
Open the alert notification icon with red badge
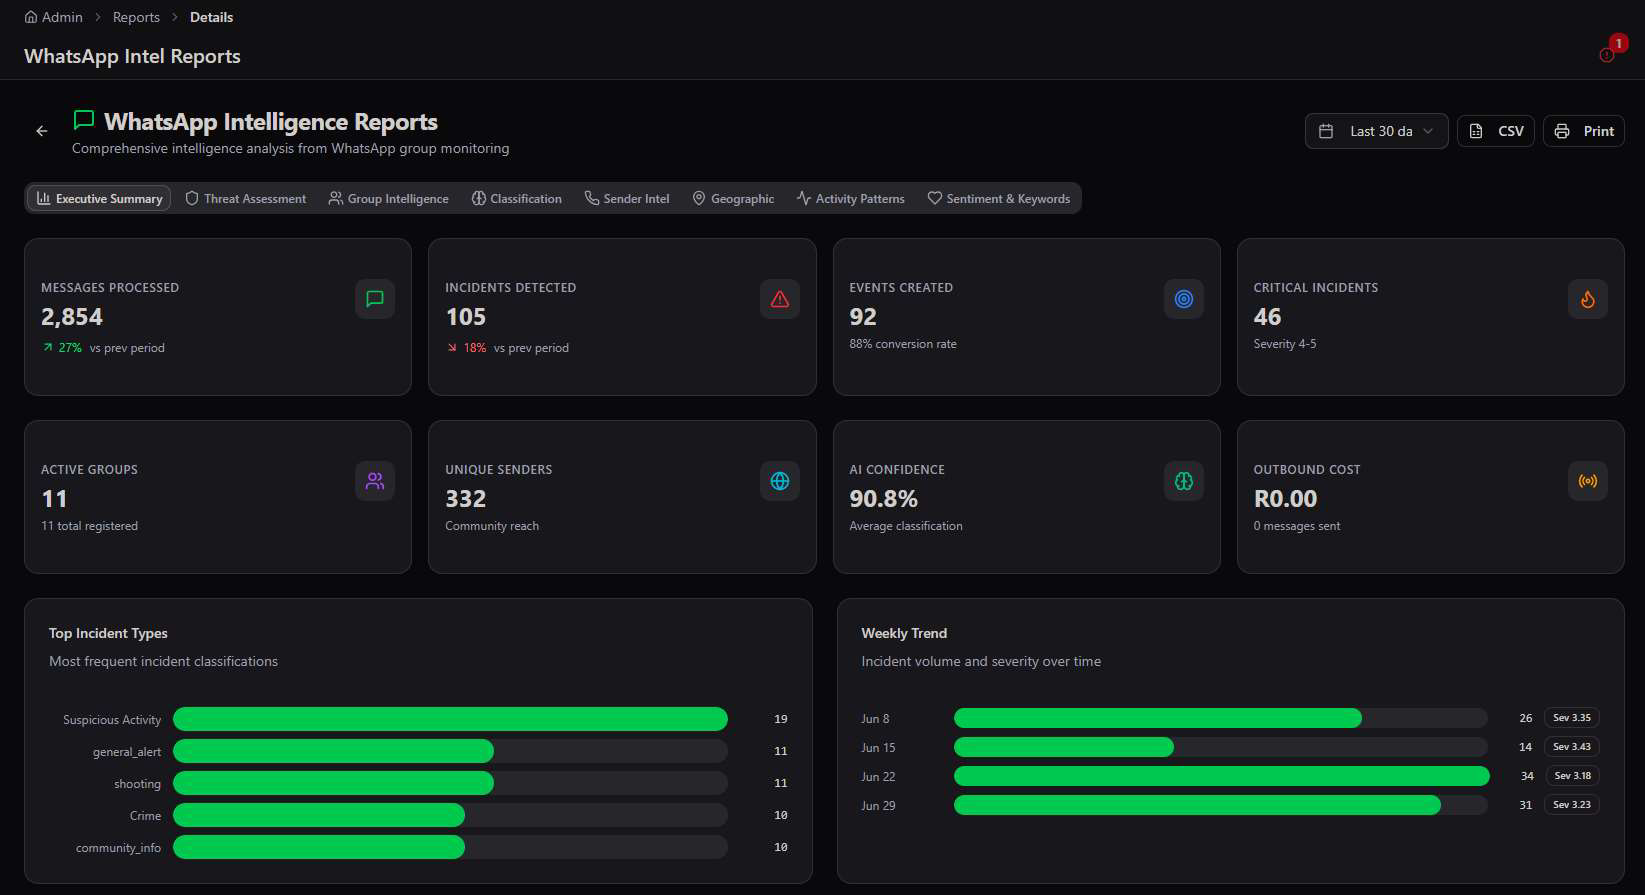click(1607, 55)
